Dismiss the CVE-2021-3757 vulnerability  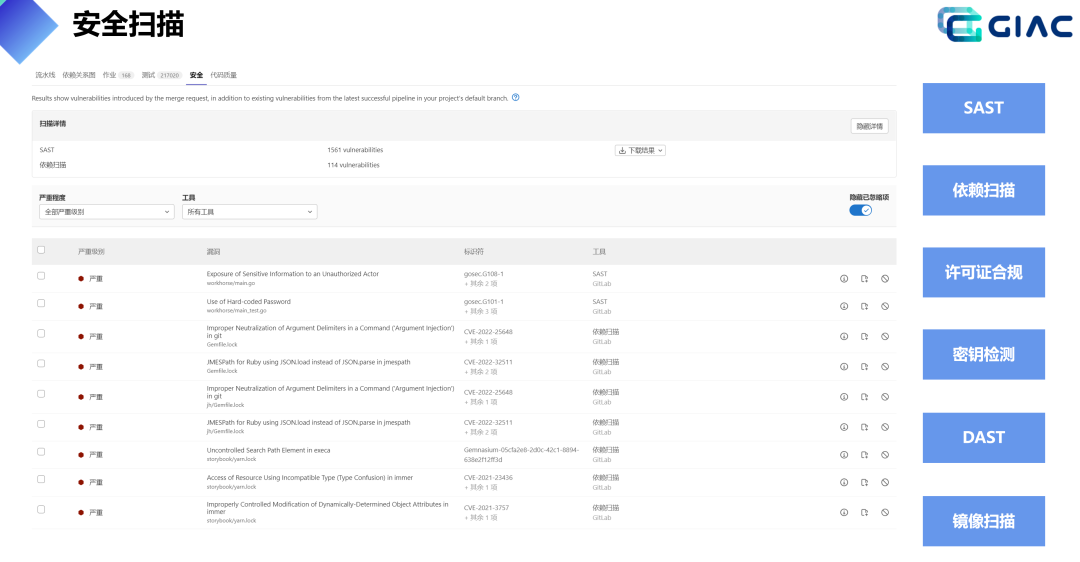(x=885, y=512)
